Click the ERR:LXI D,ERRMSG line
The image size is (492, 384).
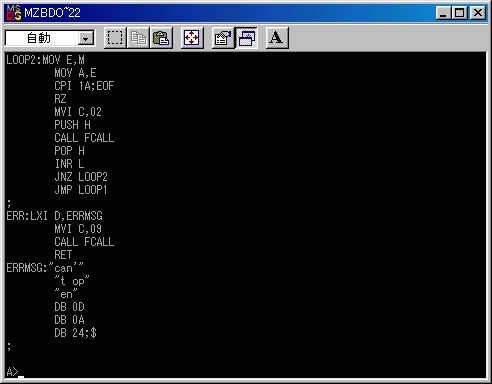(54, 216)
